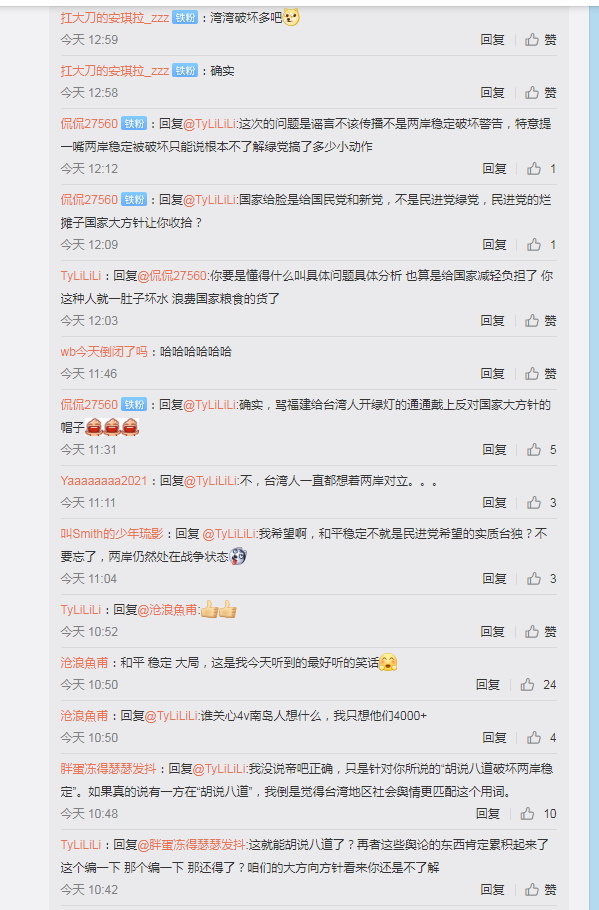The height and width of the screenshot is (910, 599).
Task: Click thumbs-up on the 12:12 comment
Action: pos(542,168)
